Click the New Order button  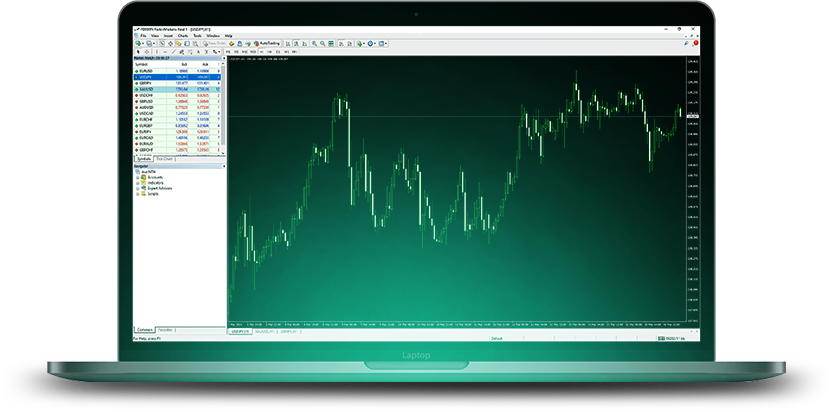pos(215,44)
